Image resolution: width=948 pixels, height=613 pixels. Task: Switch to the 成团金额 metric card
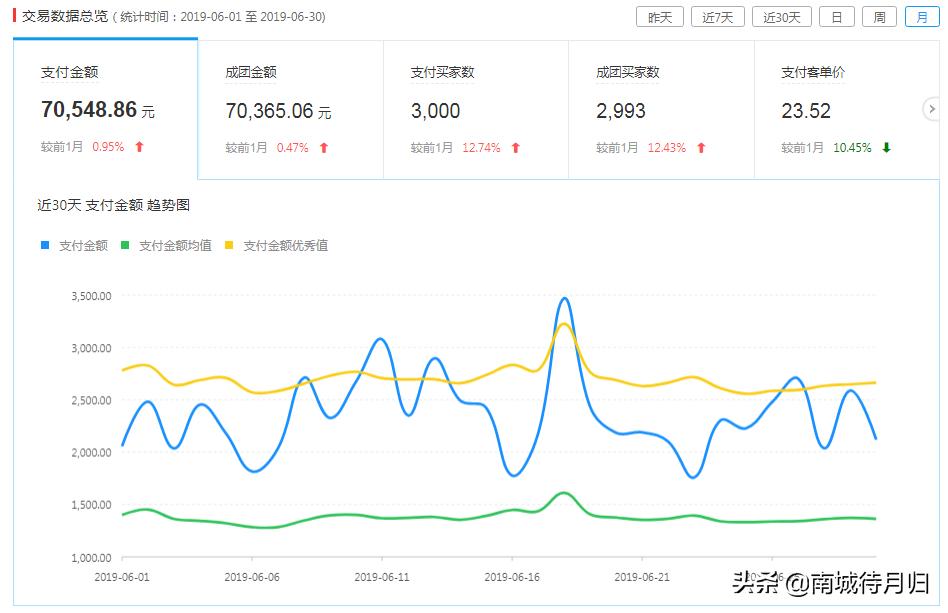(x=288, y=105)
